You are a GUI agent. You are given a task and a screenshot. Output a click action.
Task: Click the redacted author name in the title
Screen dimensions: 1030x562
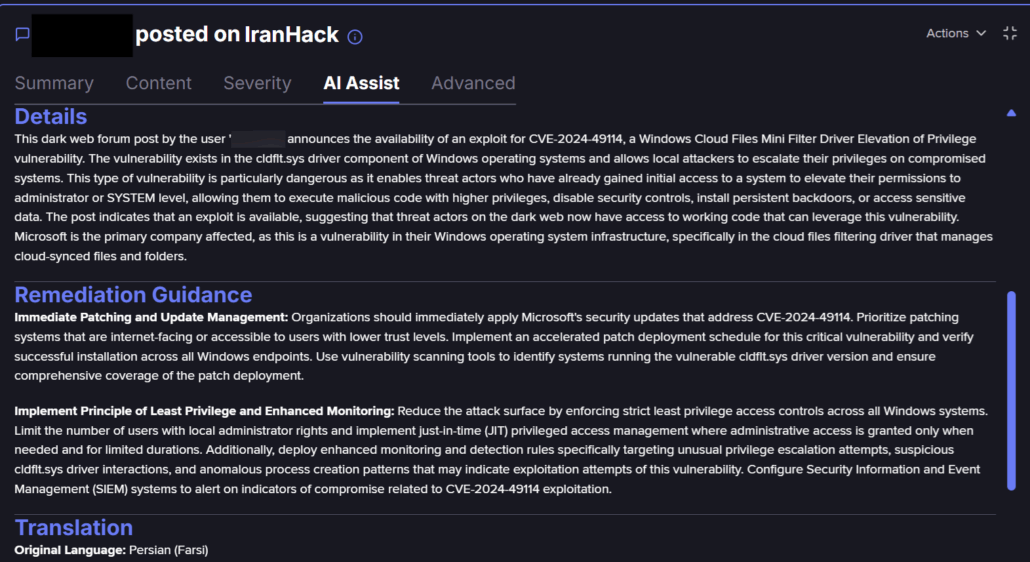click(82, 35)
